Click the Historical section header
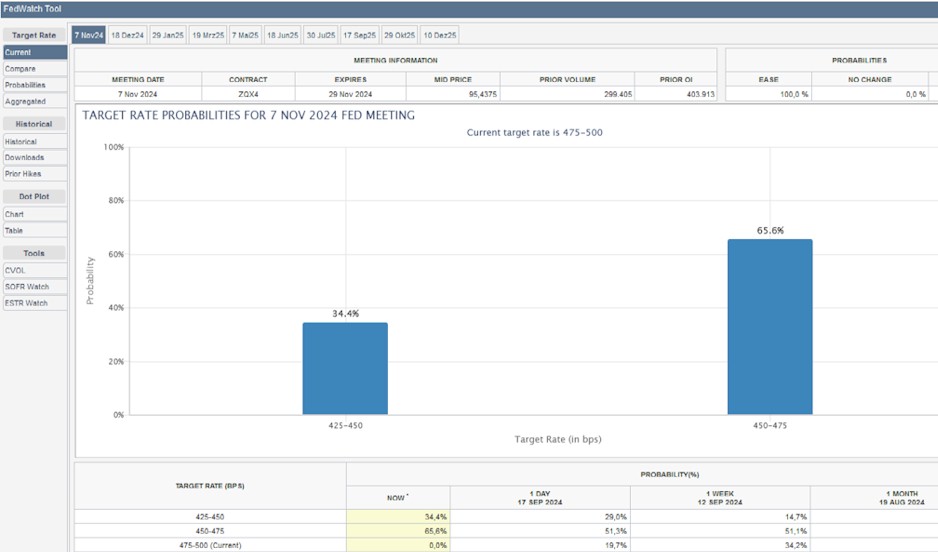 pyautogui.click(x=34, y=124)
